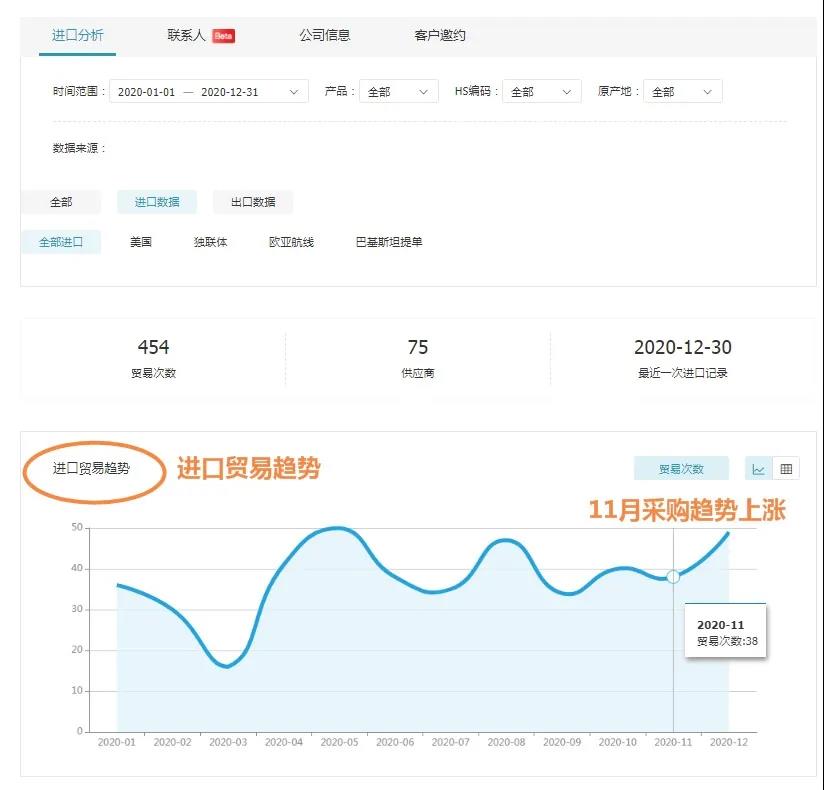Open the 时间范围 date range dropdown
Screen dimensions: 824x790
pos(209,91)
